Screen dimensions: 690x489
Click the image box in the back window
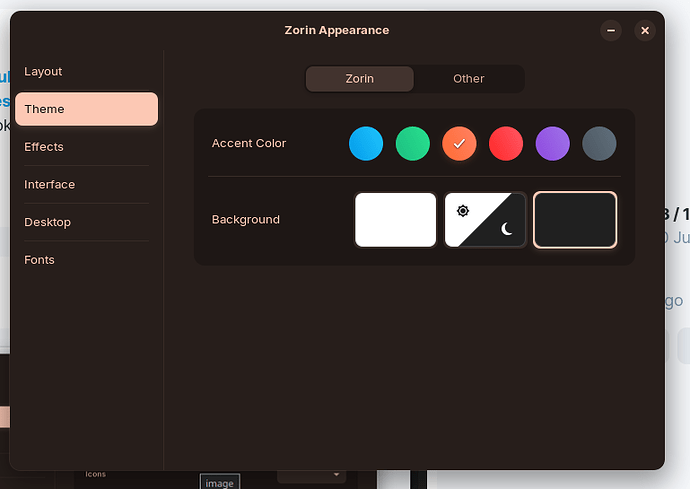coord(220,483)
